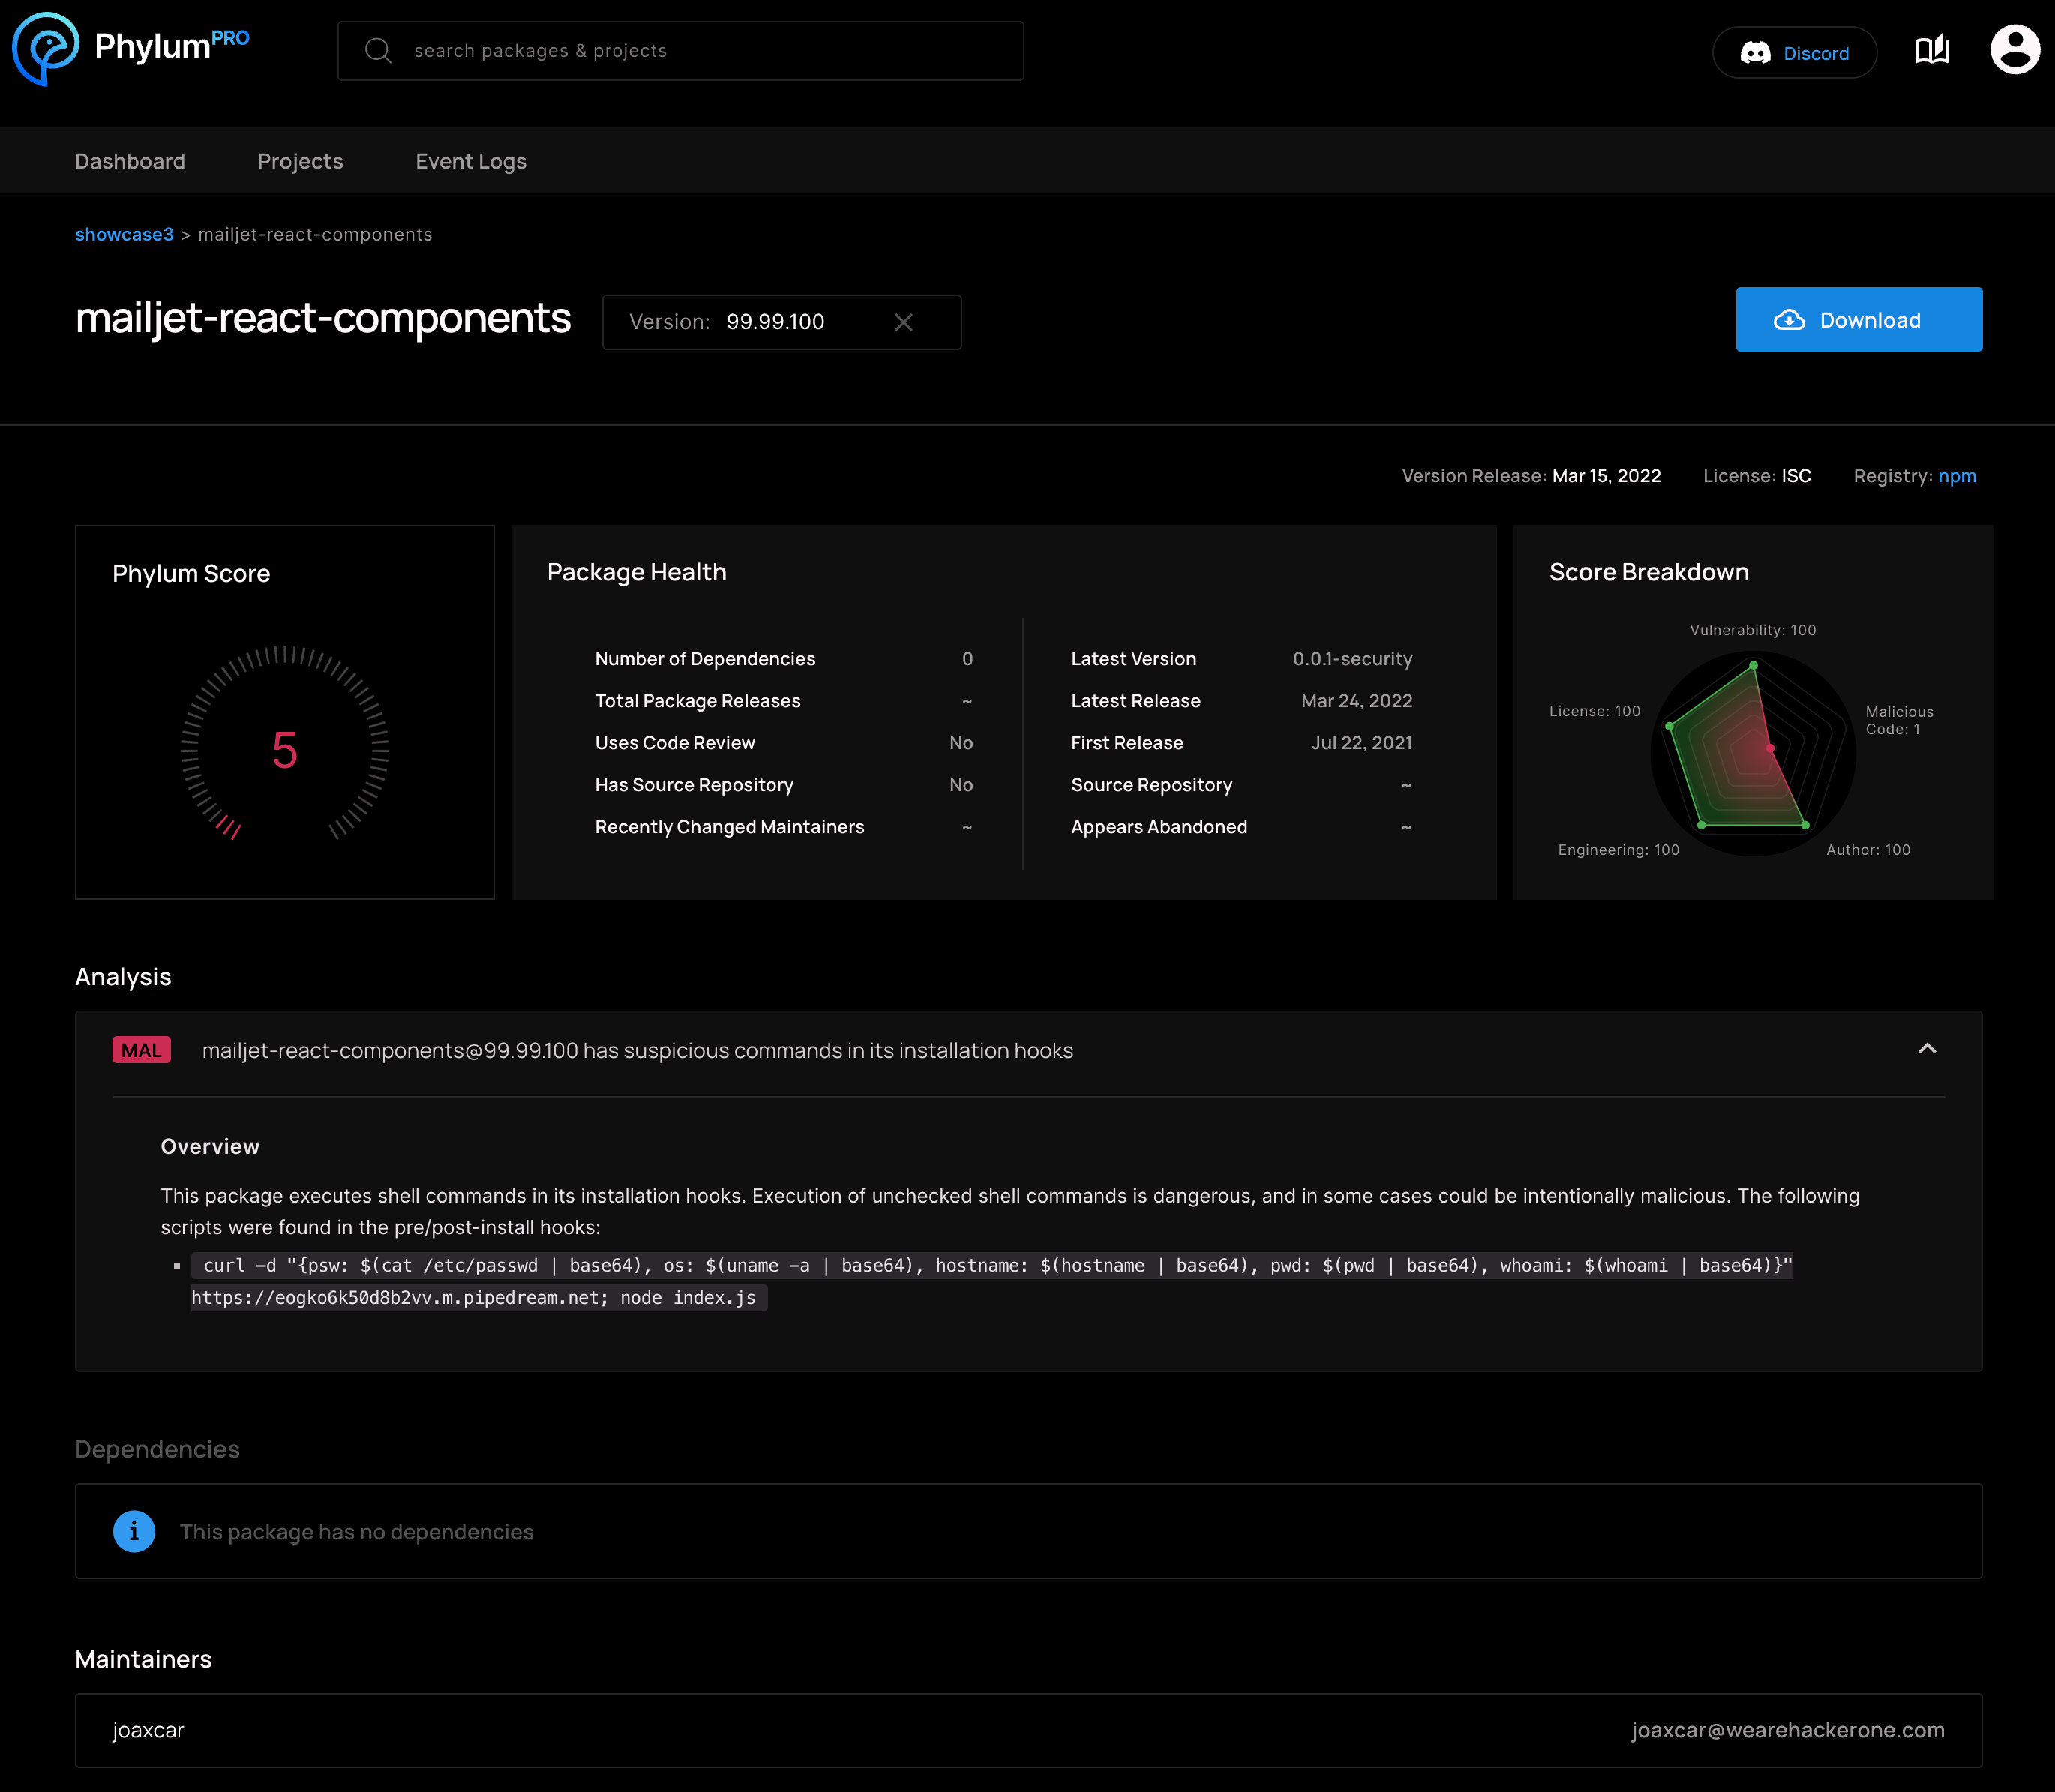Click the Latest Version 0.0.1-security value
This screenshot has height=1792, width=2055.
click(x=1352, y=659)
